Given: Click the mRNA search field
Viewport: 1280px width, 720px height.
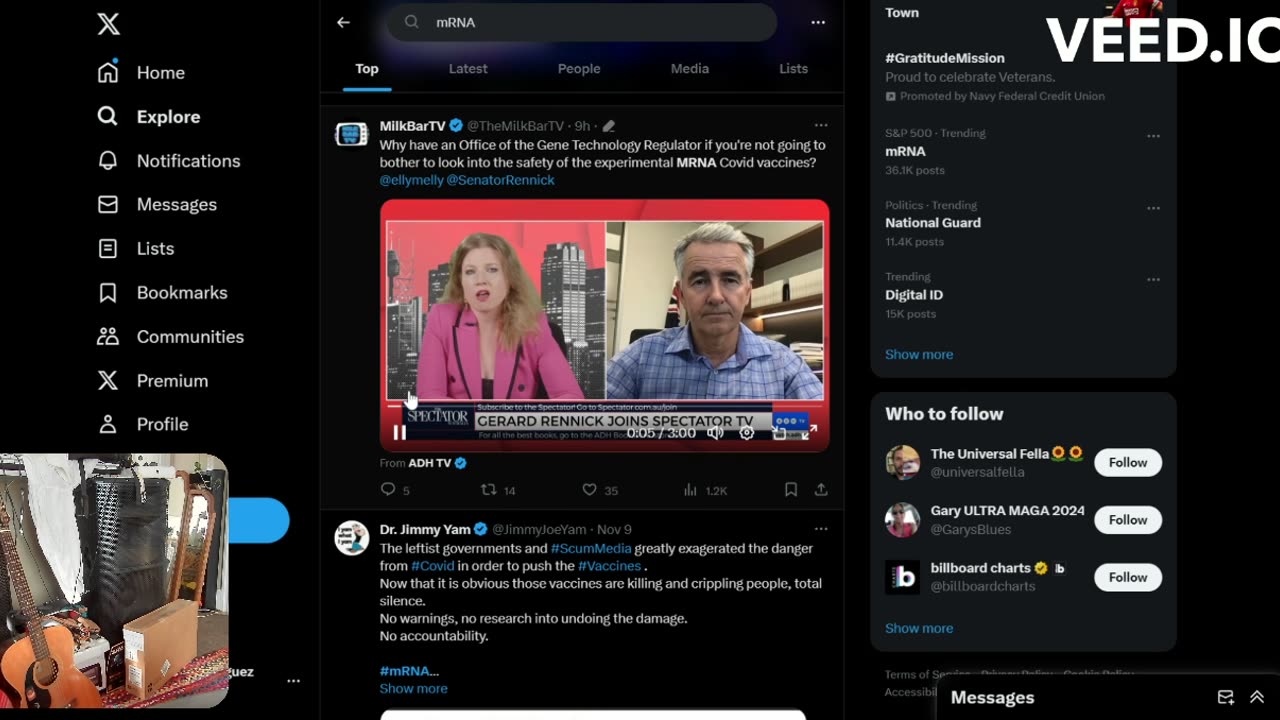Looking at the screenshot, I should coord(582,22).
